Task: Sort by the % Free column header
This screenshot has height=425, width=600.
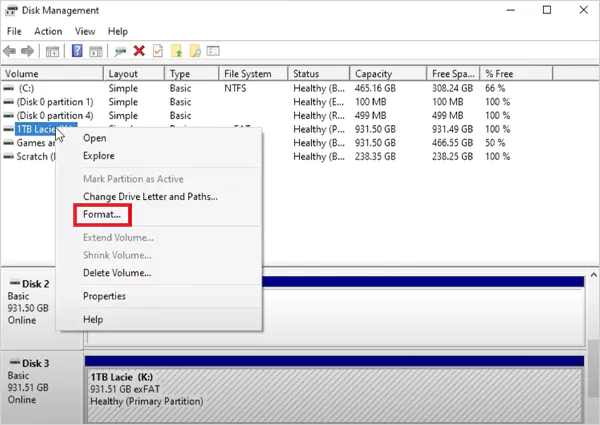Action: tap(516, 73)
